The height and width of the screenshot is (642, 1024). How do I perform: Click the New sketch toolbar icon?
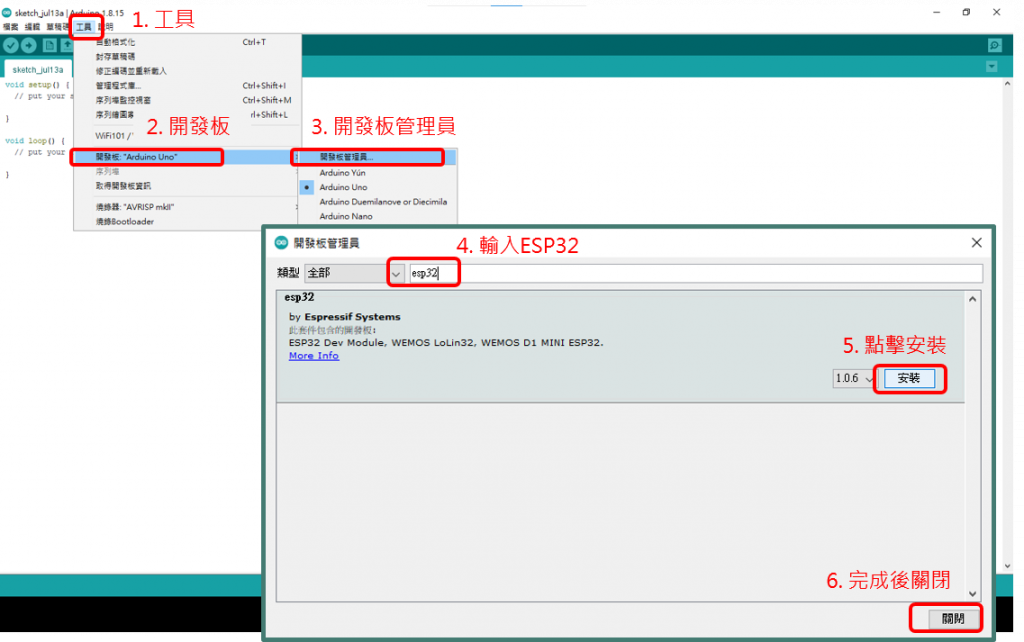pyautogui.click(x=50, y=45)
